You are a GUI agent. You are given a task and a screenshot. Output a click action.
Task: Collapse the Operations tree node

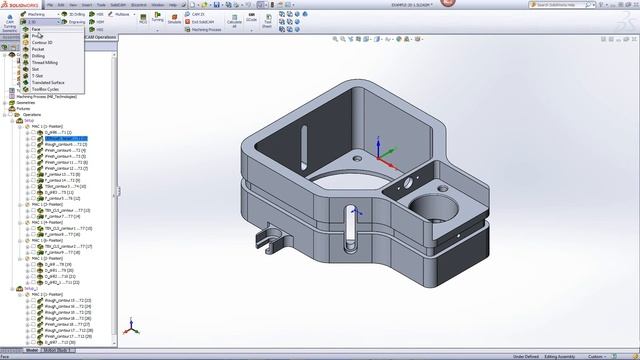pyautogui.click(x=4, y=115)
